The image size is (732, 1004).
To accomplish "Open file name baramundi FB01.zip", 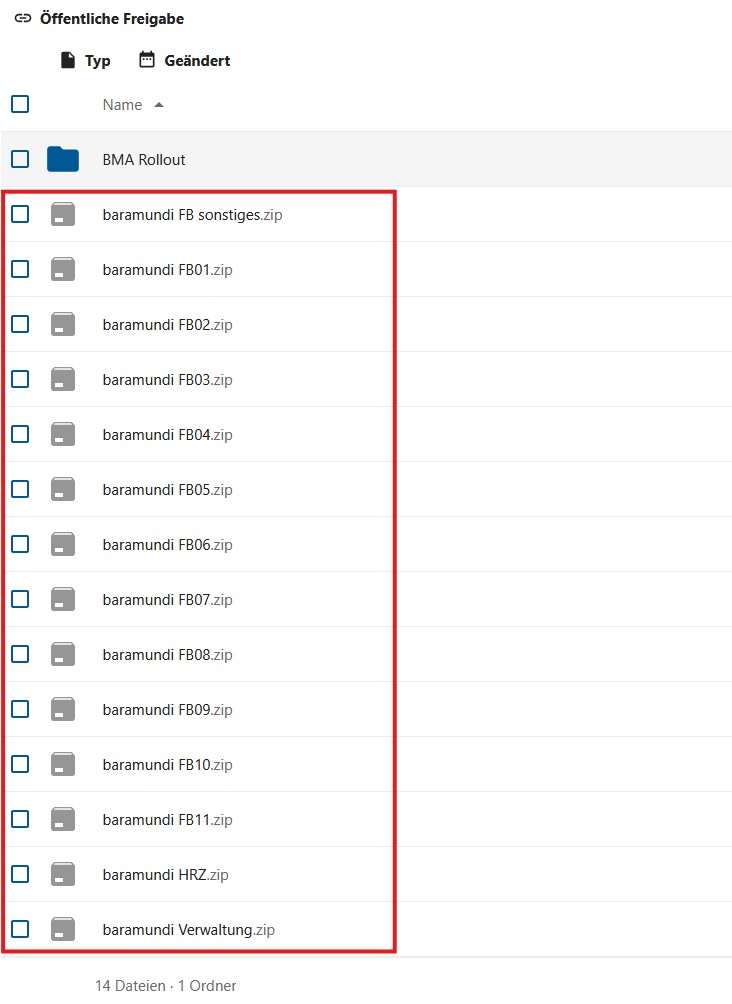I will pos(167,270).
